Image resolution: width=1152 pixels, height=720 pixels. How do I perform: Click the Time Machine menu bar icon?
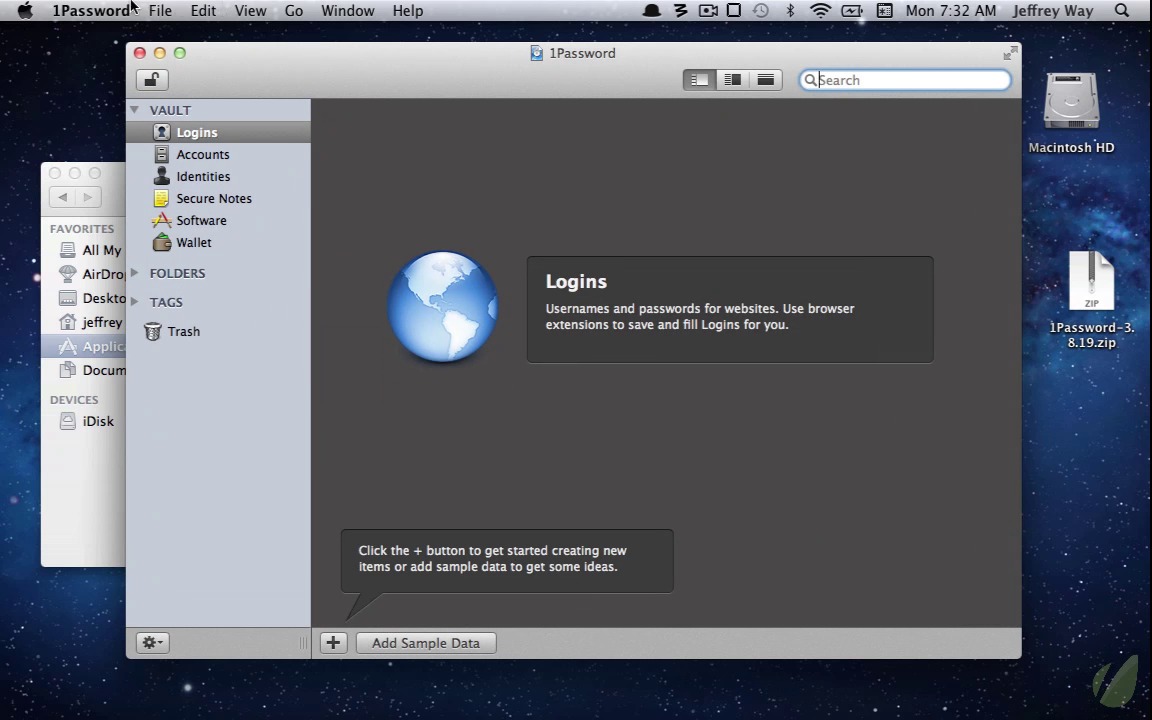pyautogui.click(x=761, y=10)
